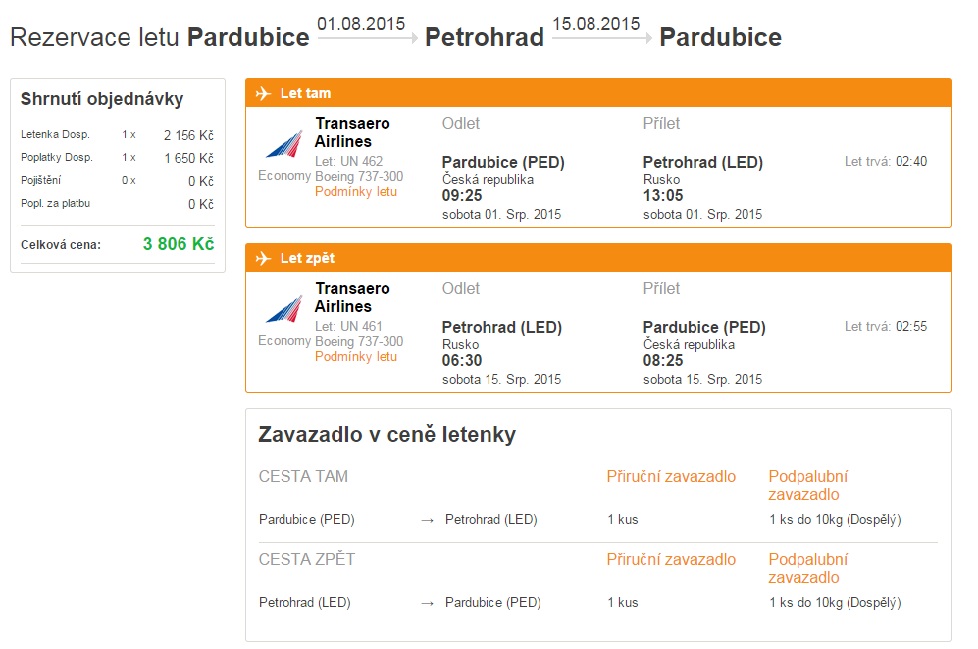Click the Pojištění row in order summary
The image size is (978, 649).
pos(117,181)
